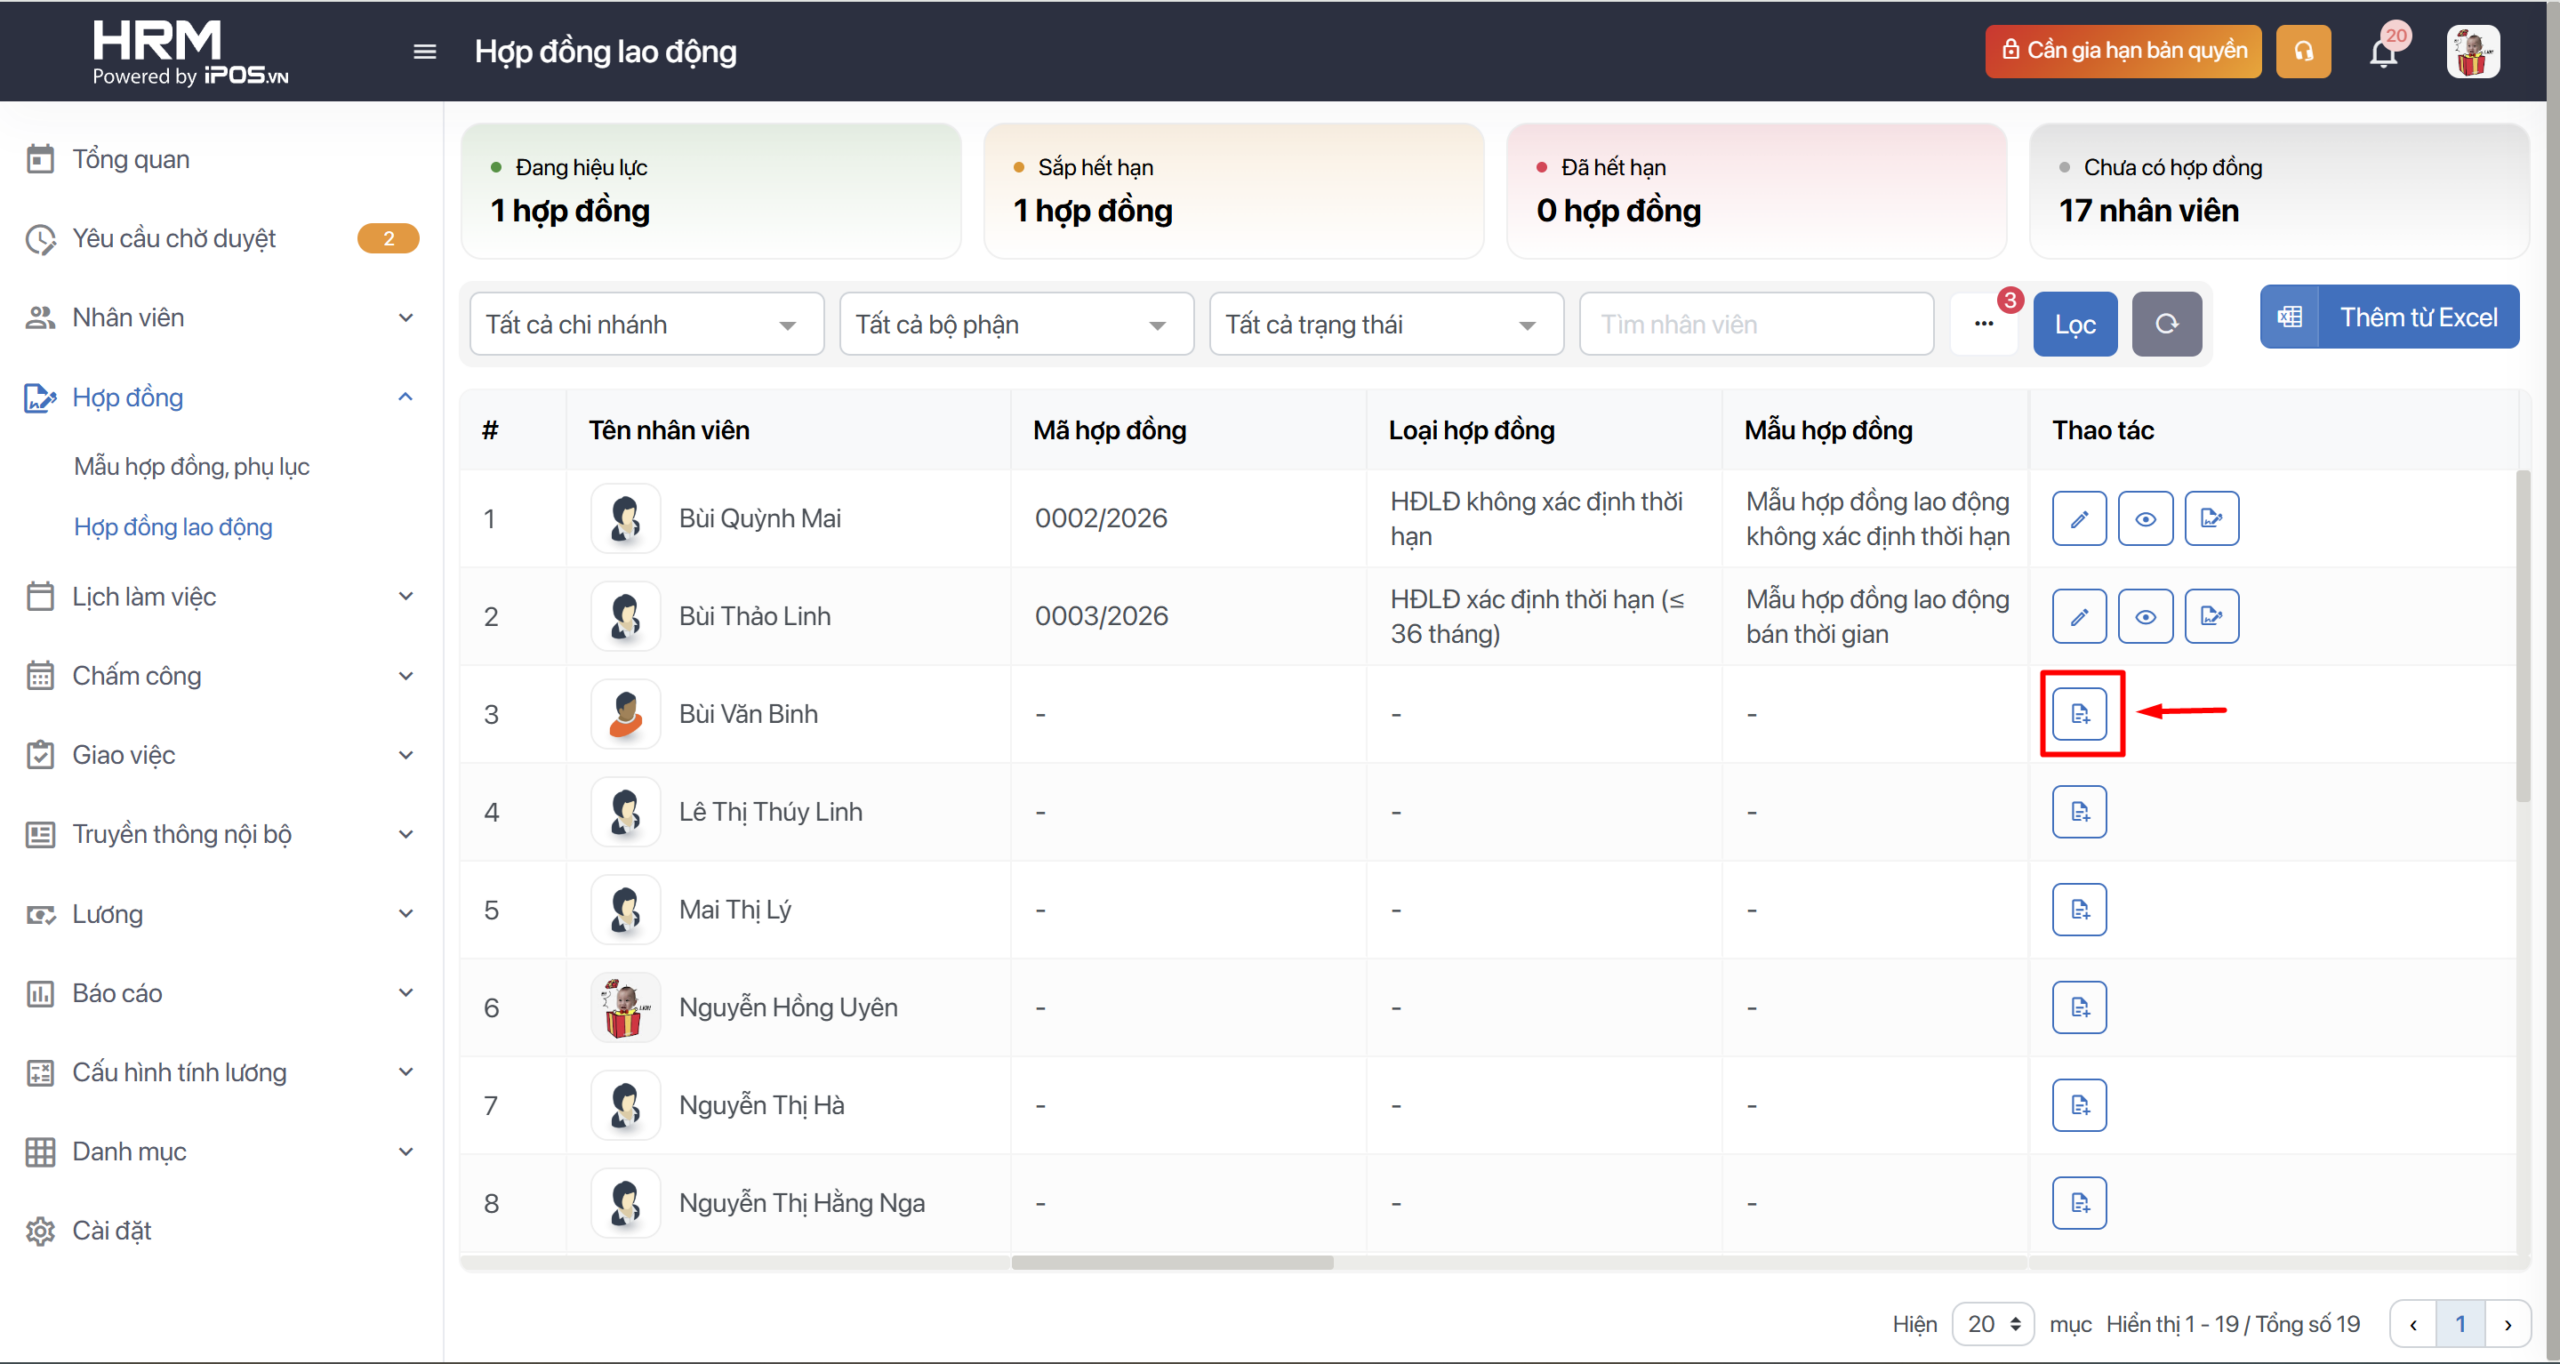Click the Lọc filter button
This screenshot has width=2560, height=1364.
point(2075,324)
